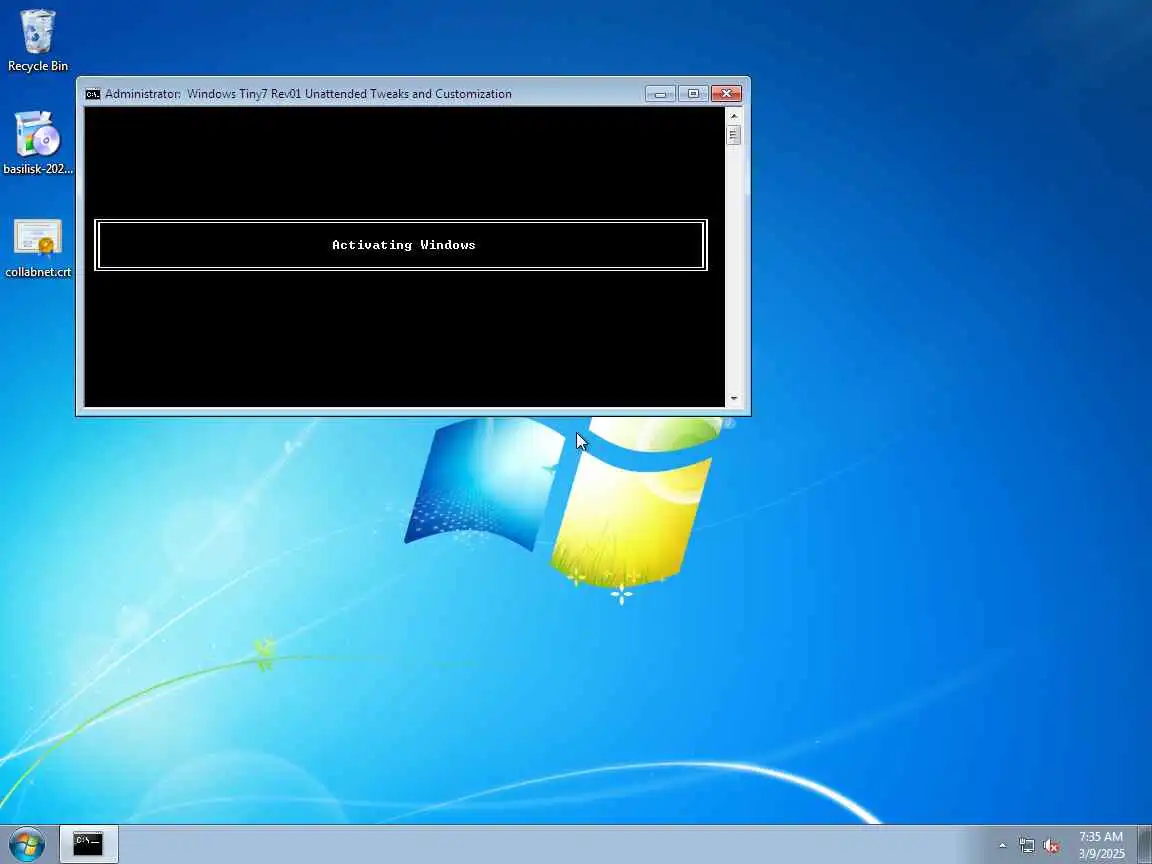Click the 'Recycle Bin' label text
Image resolution: width=1152 pixels, height=864 pixels.
tap(37, 66)
